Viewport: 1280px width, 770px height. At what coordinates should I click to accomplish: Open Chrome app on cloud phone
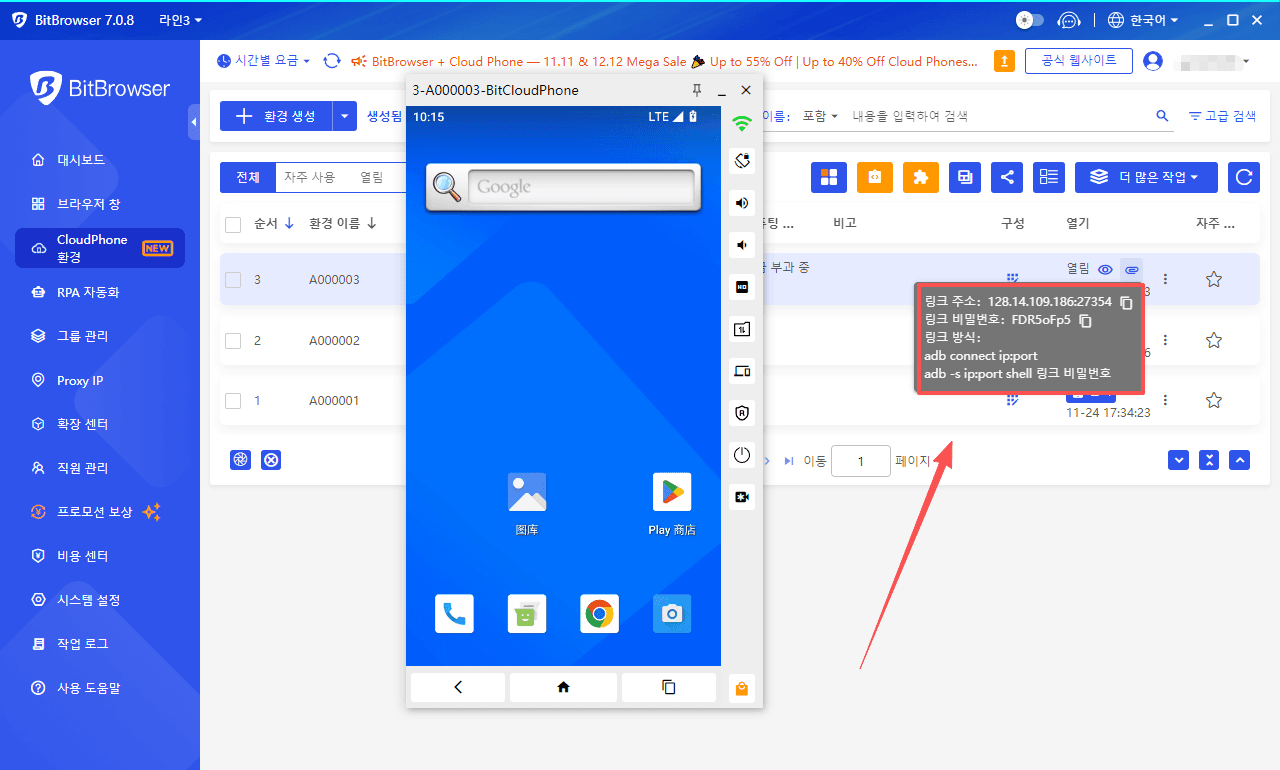coord(599,614)
